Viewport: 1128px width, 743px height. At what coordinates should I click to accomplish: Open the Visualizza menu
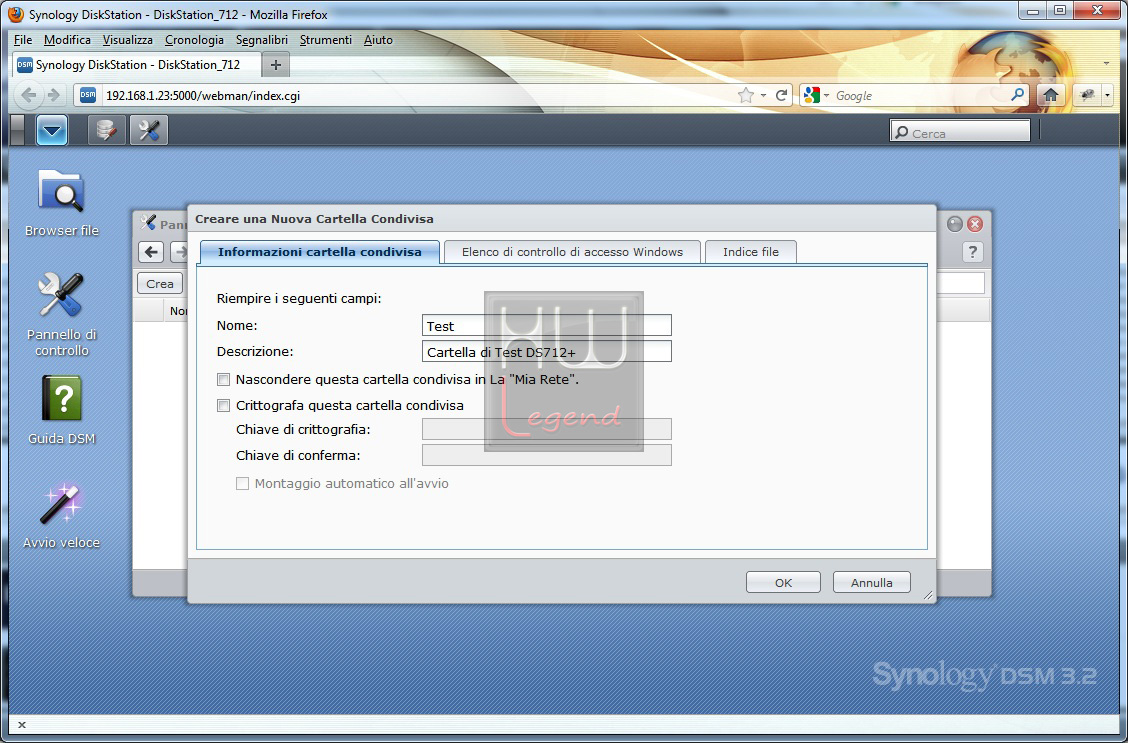click(127, 40)
